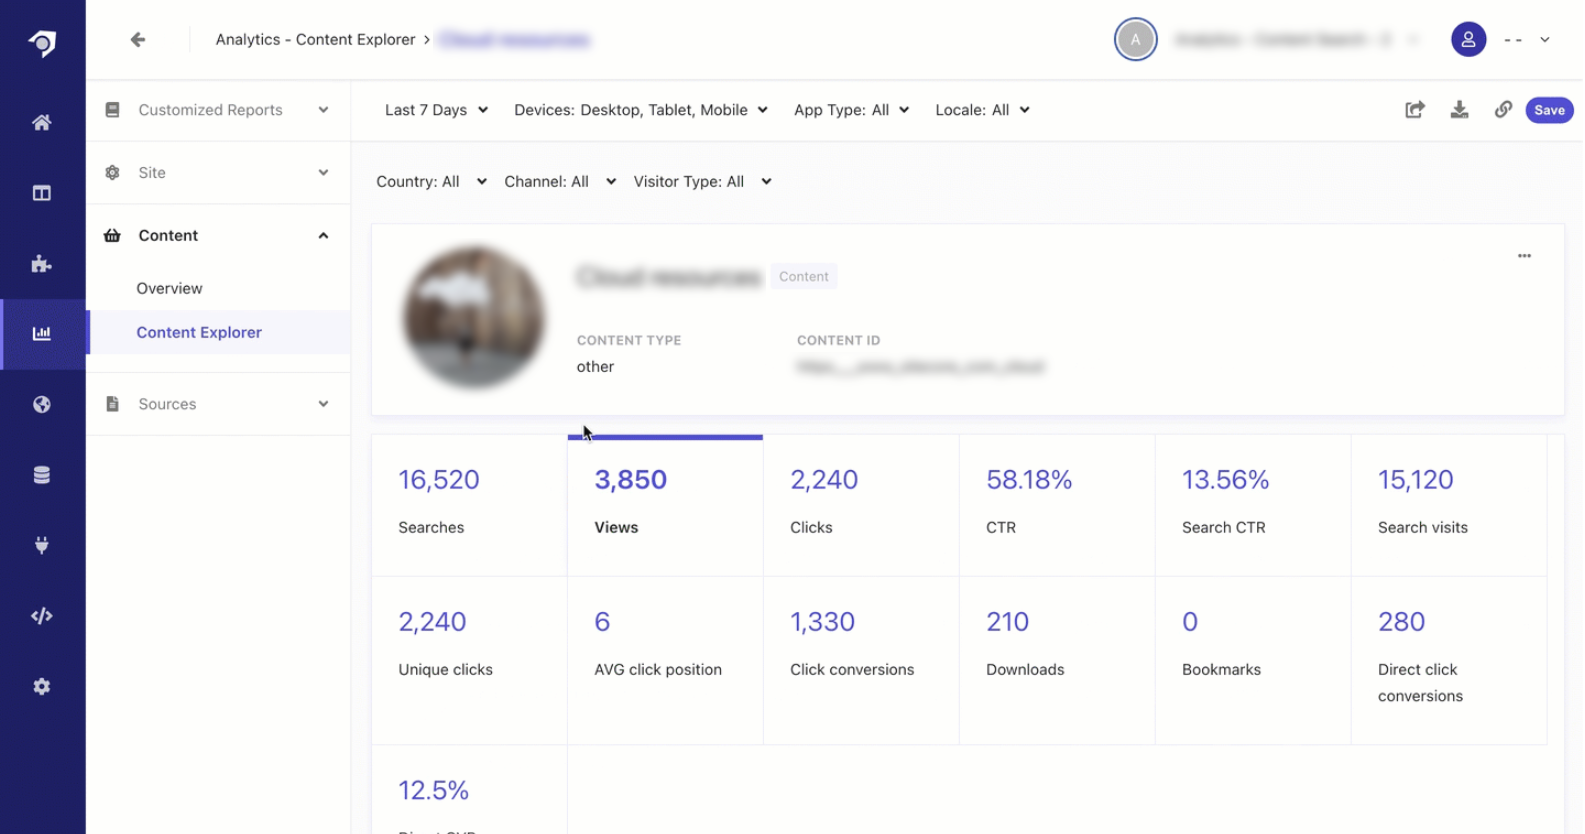Viewport: 1585px width, 834px height.
Task: Open the Visitor Type filter dropdown
Action: pyautogui.click(x=703, y=182)
